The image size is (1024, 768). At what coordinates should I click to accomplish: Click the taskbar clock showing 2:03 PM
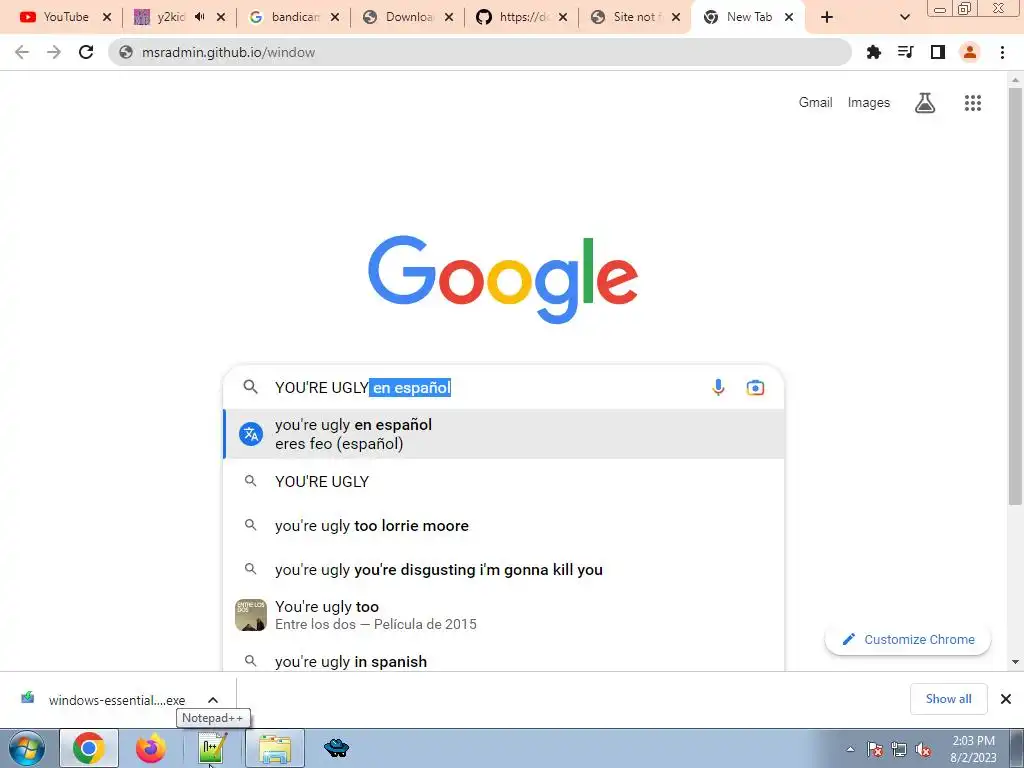(973, 749)
